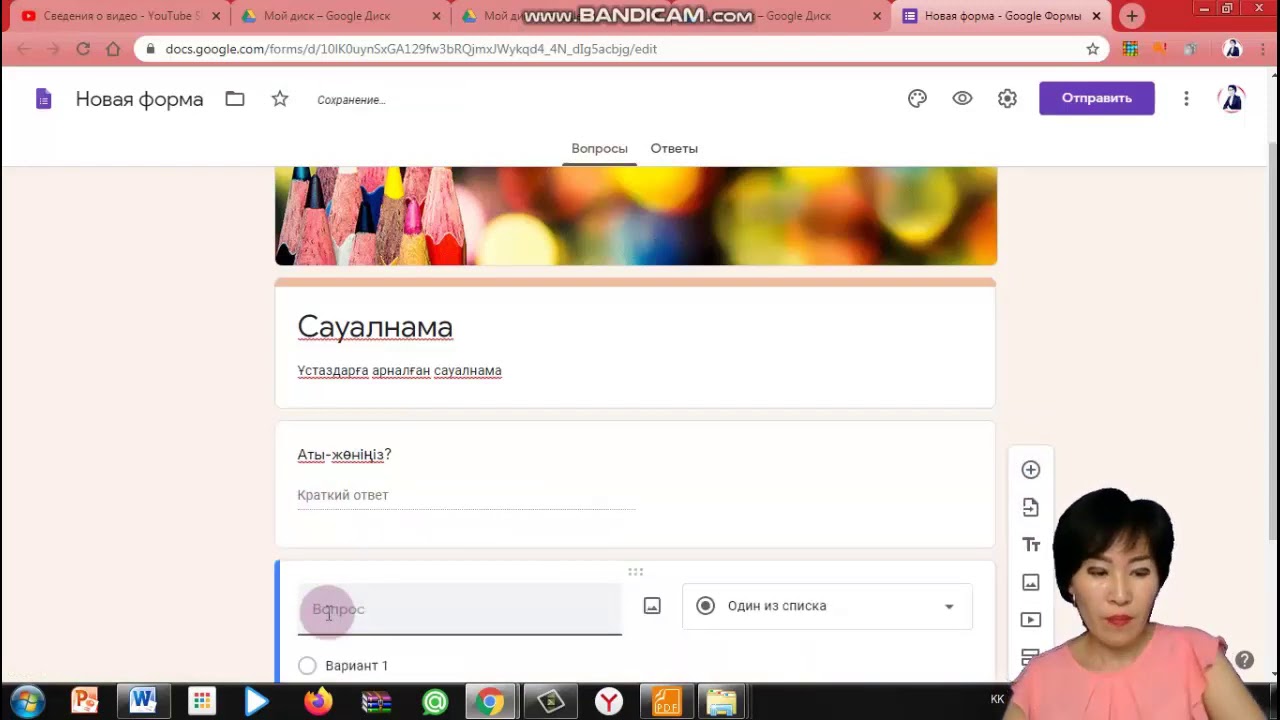
Task: Open File Explorer from taskbar
Action: [721, 702]
